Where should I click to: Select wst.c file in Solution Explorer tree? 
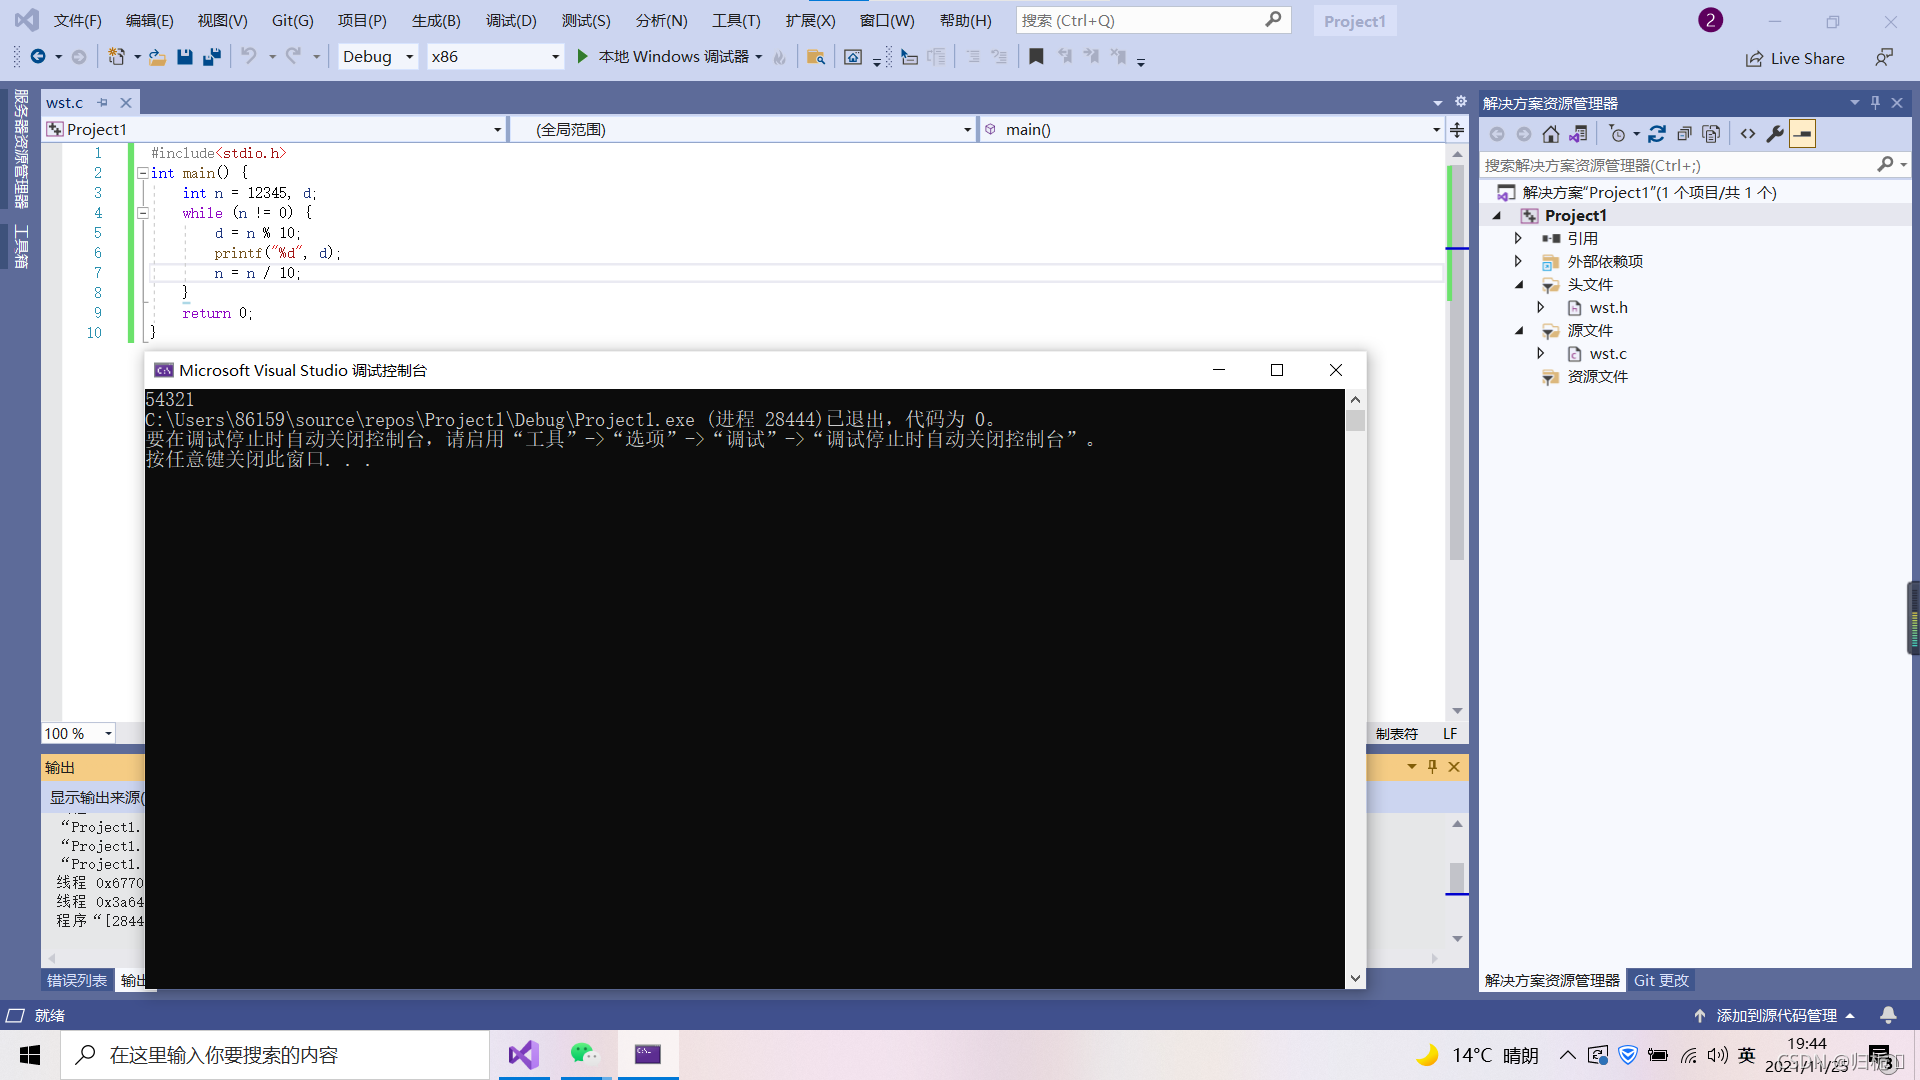click(x=1608, y=354)
